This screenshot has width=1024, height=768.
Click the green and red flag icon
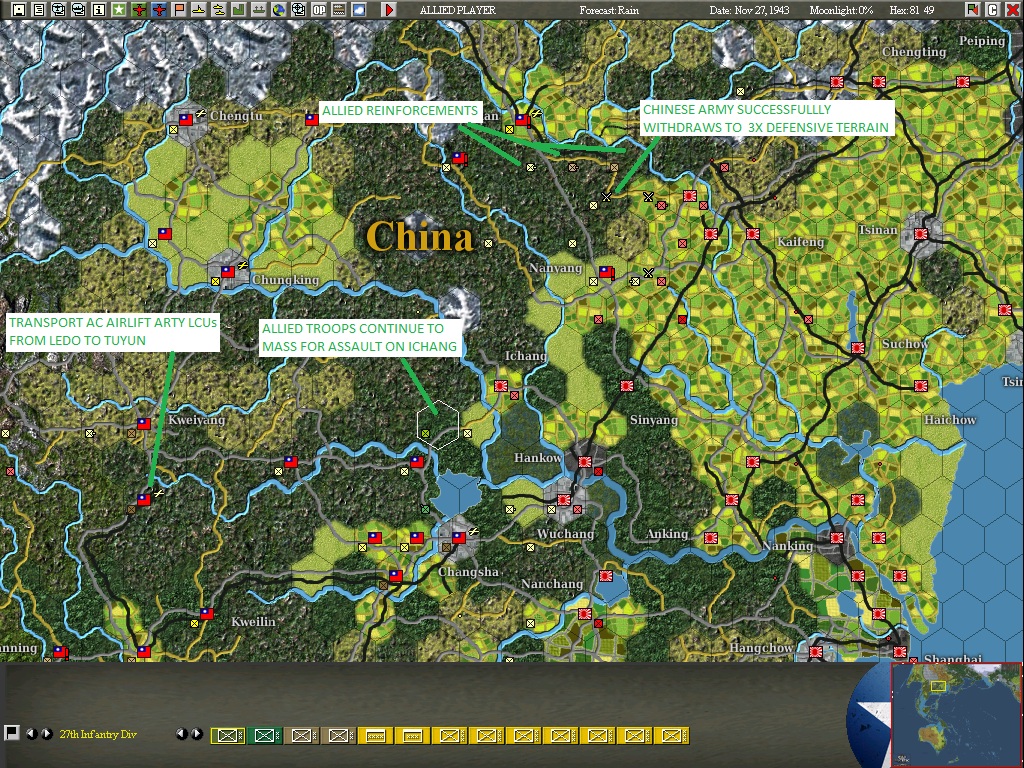973,10
